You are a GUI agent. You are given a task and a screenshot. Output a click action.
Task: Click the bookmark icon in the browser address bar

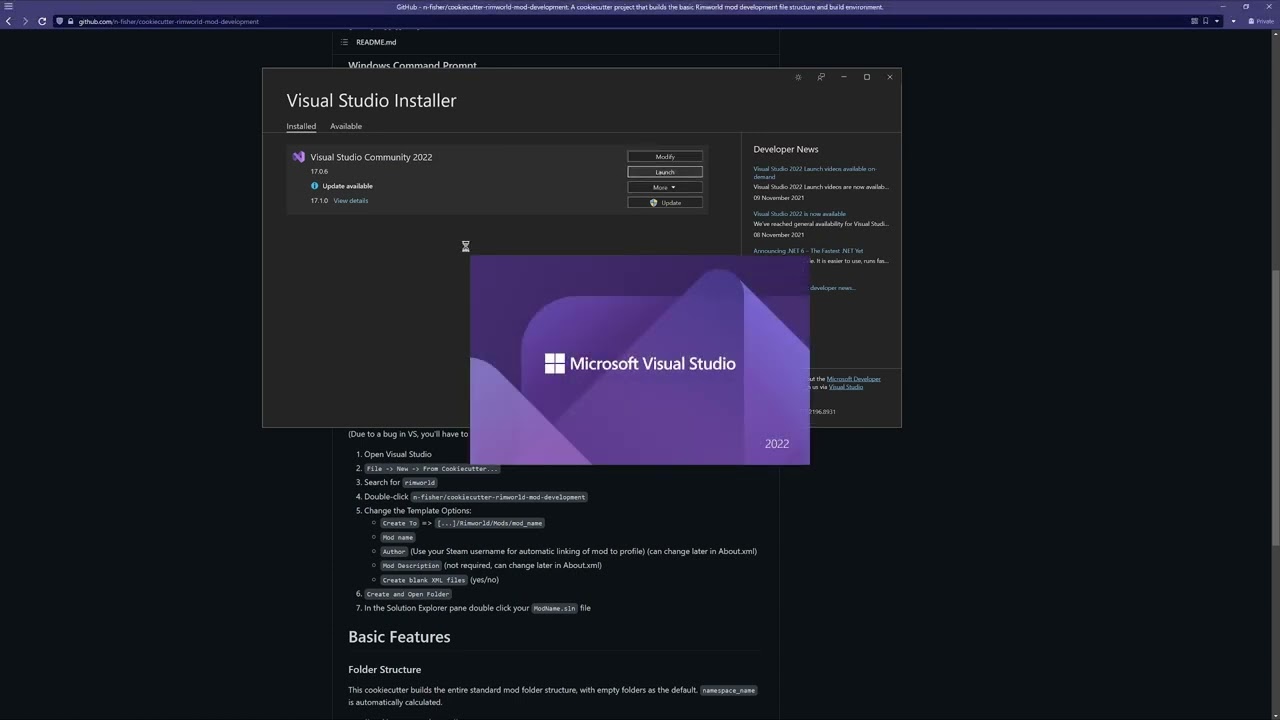[x=1206, y=21]
